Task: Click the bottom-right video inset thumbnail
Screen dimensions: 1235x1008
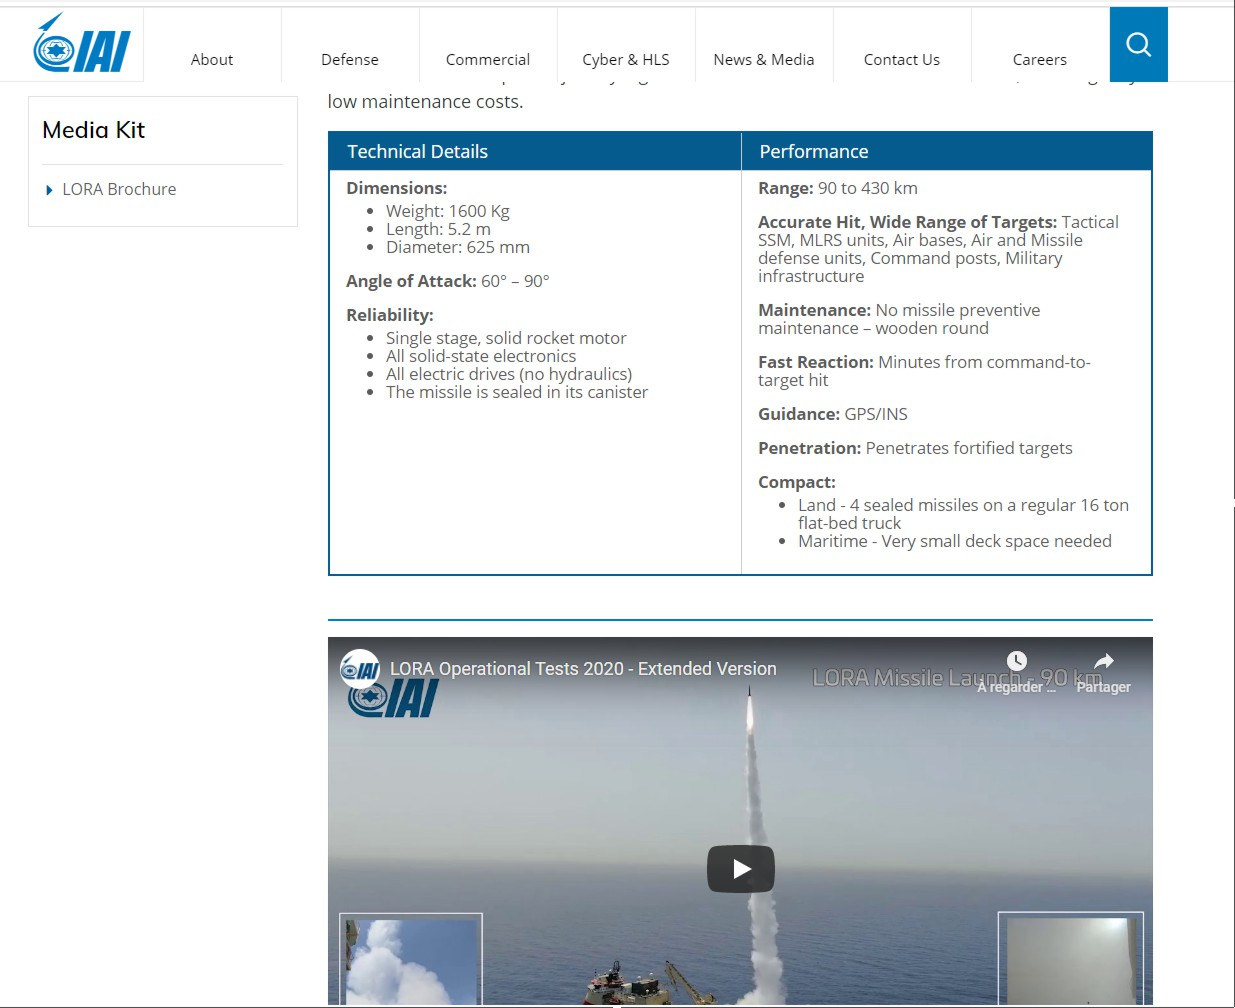Action: point(1071,959)
